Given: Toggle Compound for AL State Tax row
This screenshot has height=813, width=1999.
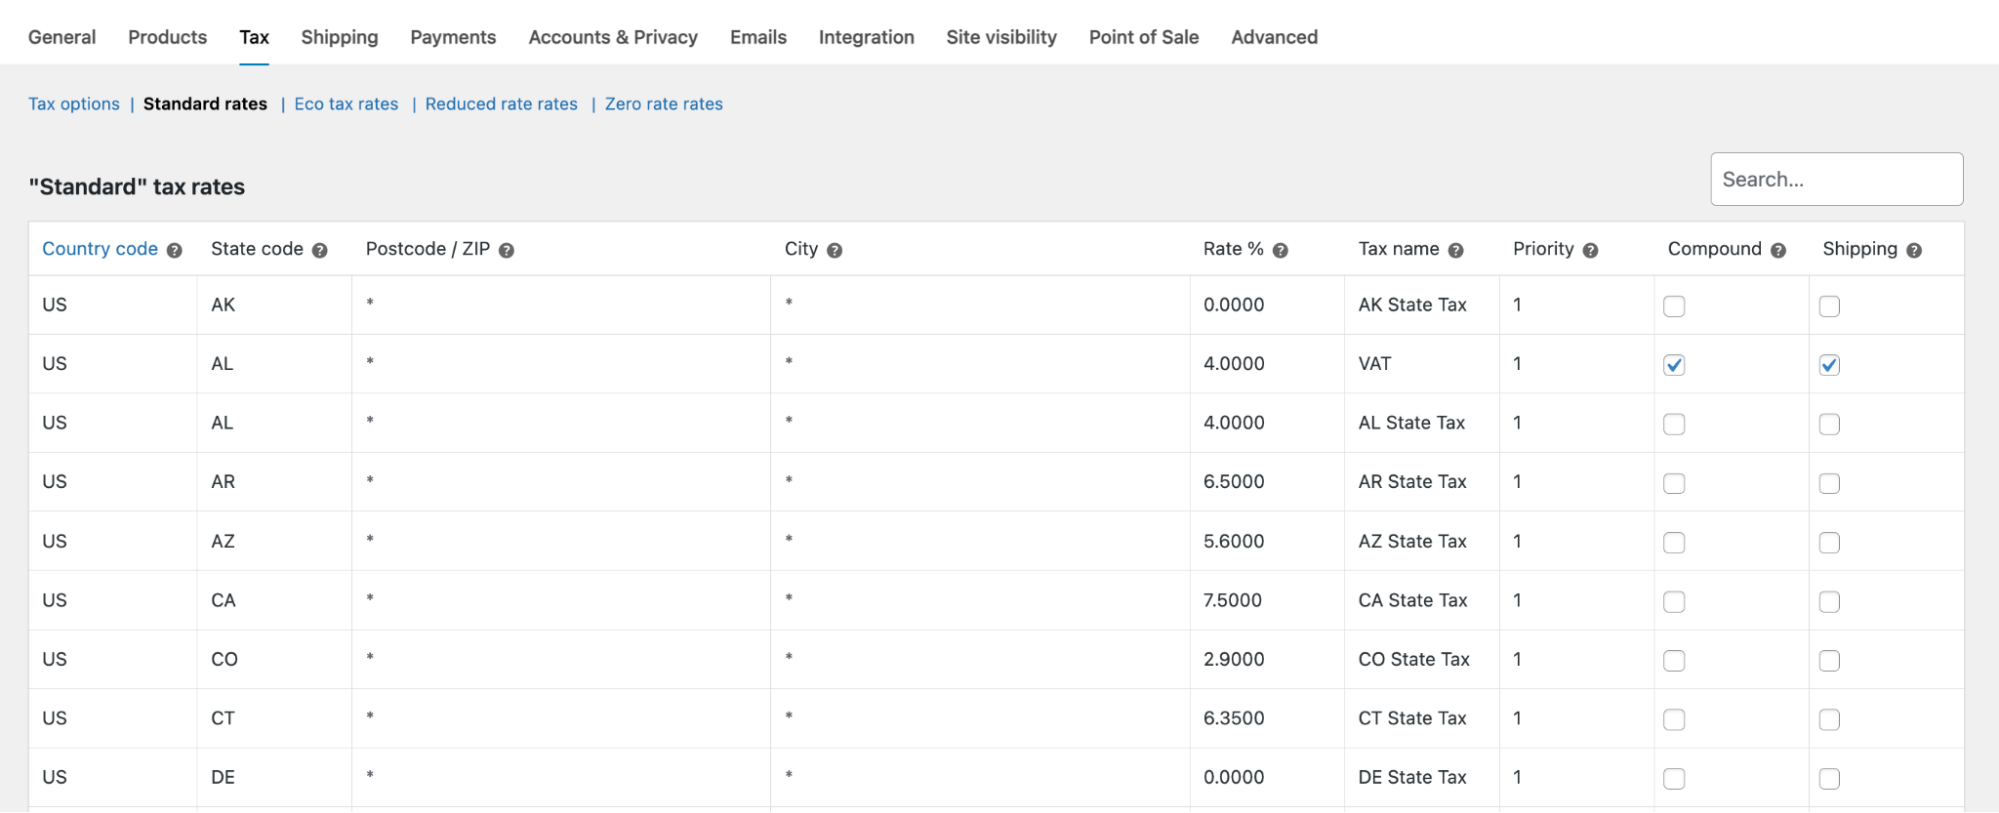Looking at the screenshot, I should point(1674,424).
